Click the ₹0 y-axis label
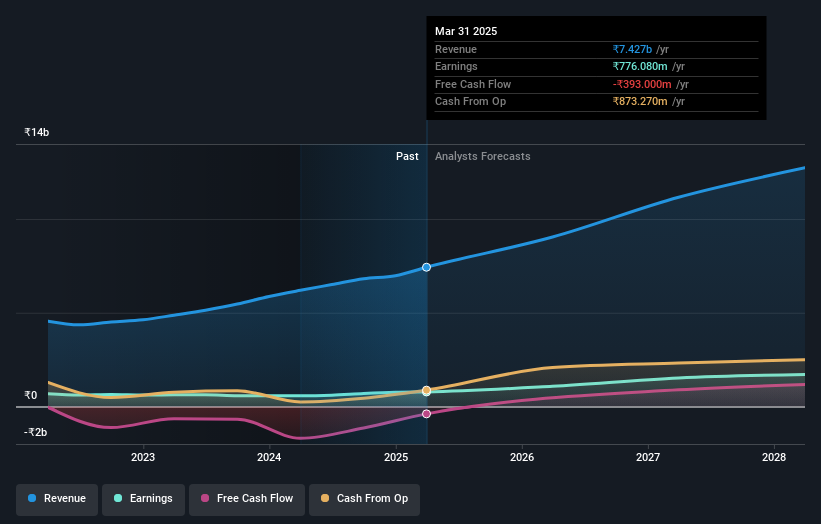 click(31, 395)
